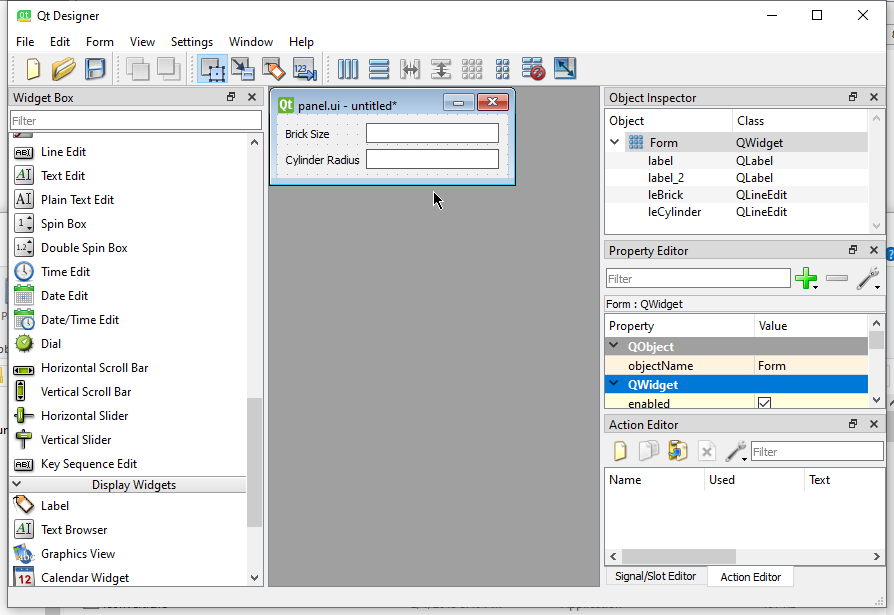Toggle the enabled property checkbox
894x615 pixels.
coord(764,403)
